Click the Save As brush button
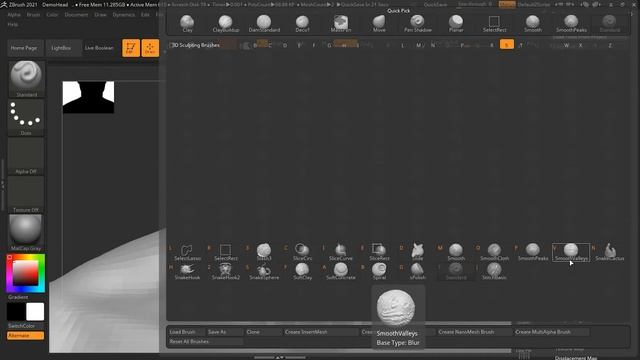 224,332
